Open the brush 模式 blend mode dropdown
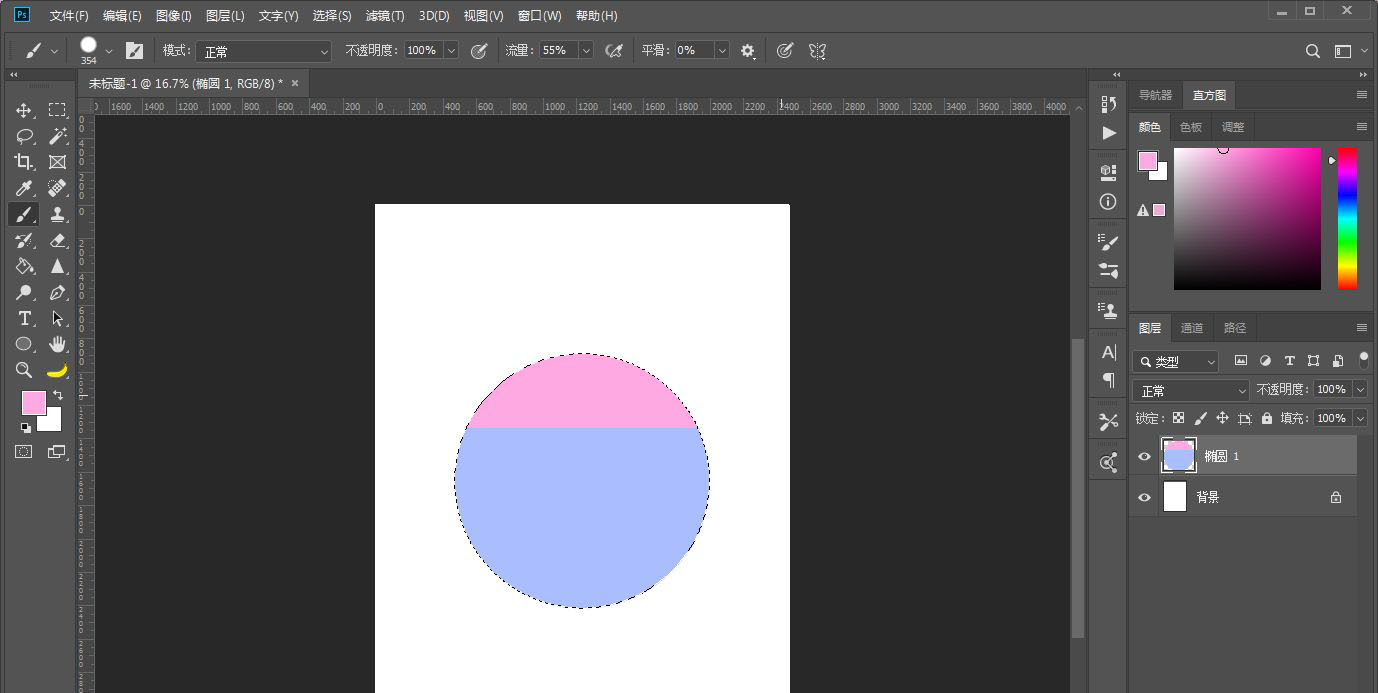1378x693 pixels. click(x=263, y=51)
